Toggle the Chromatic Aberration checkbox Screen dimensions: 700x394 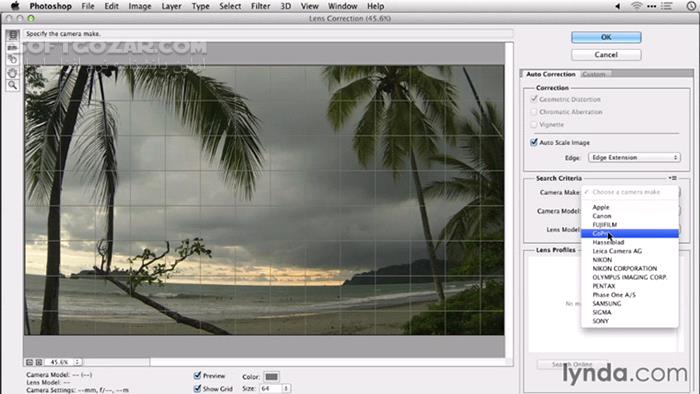tap(534, 112)
